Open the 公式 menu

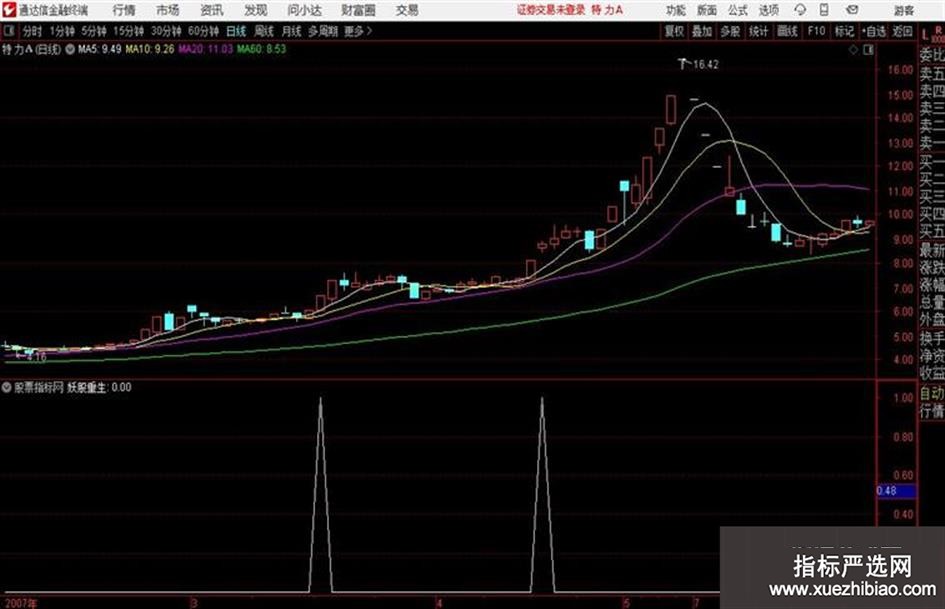pyautogui.click(x=738, y=10)
